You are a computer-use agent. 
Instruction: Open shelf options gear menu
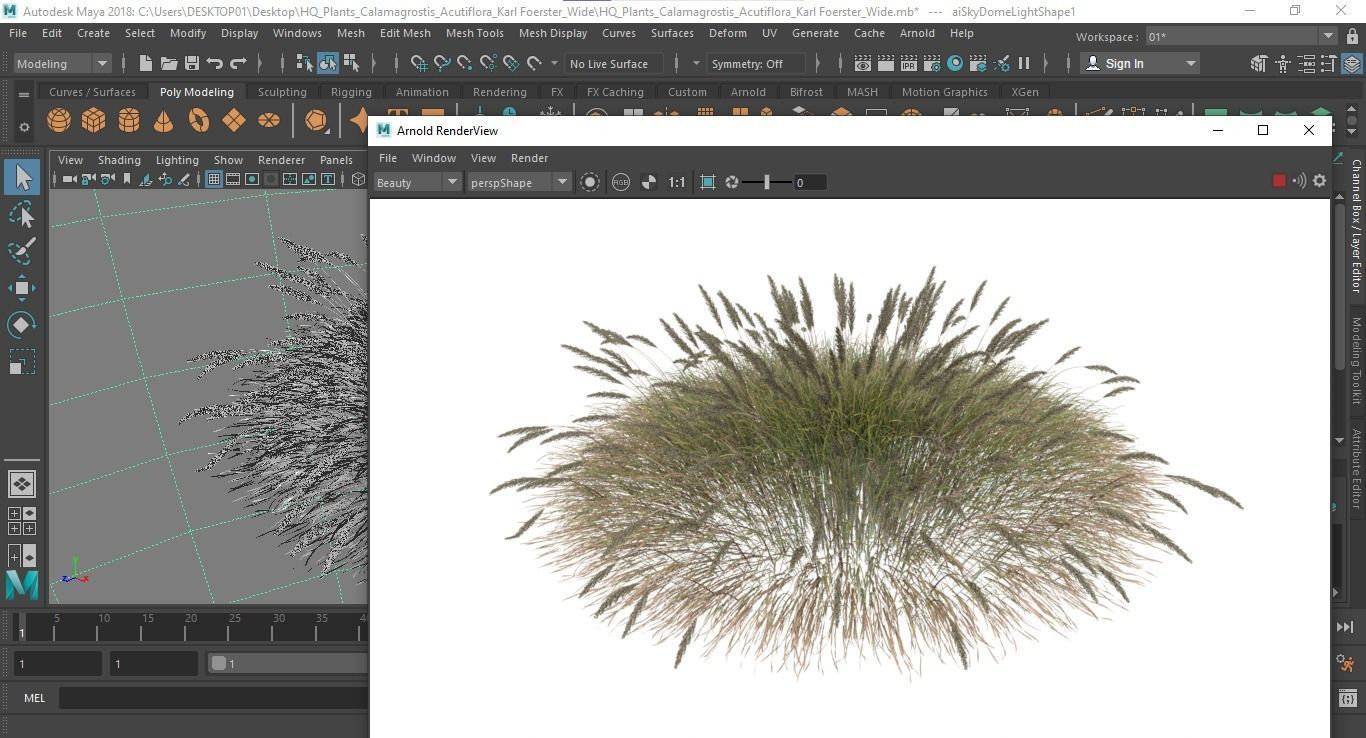pyautogui.click(x=24, y=127)
